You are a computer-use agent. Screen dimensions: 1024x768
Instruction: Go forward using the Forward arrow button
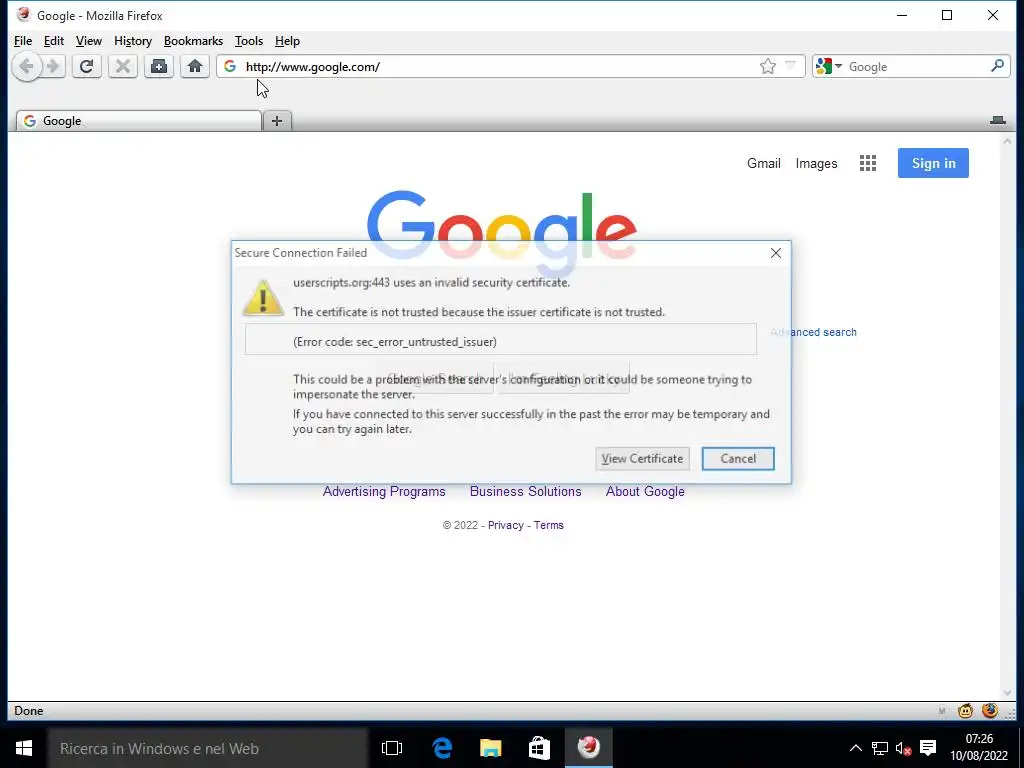tap(54, 67)
